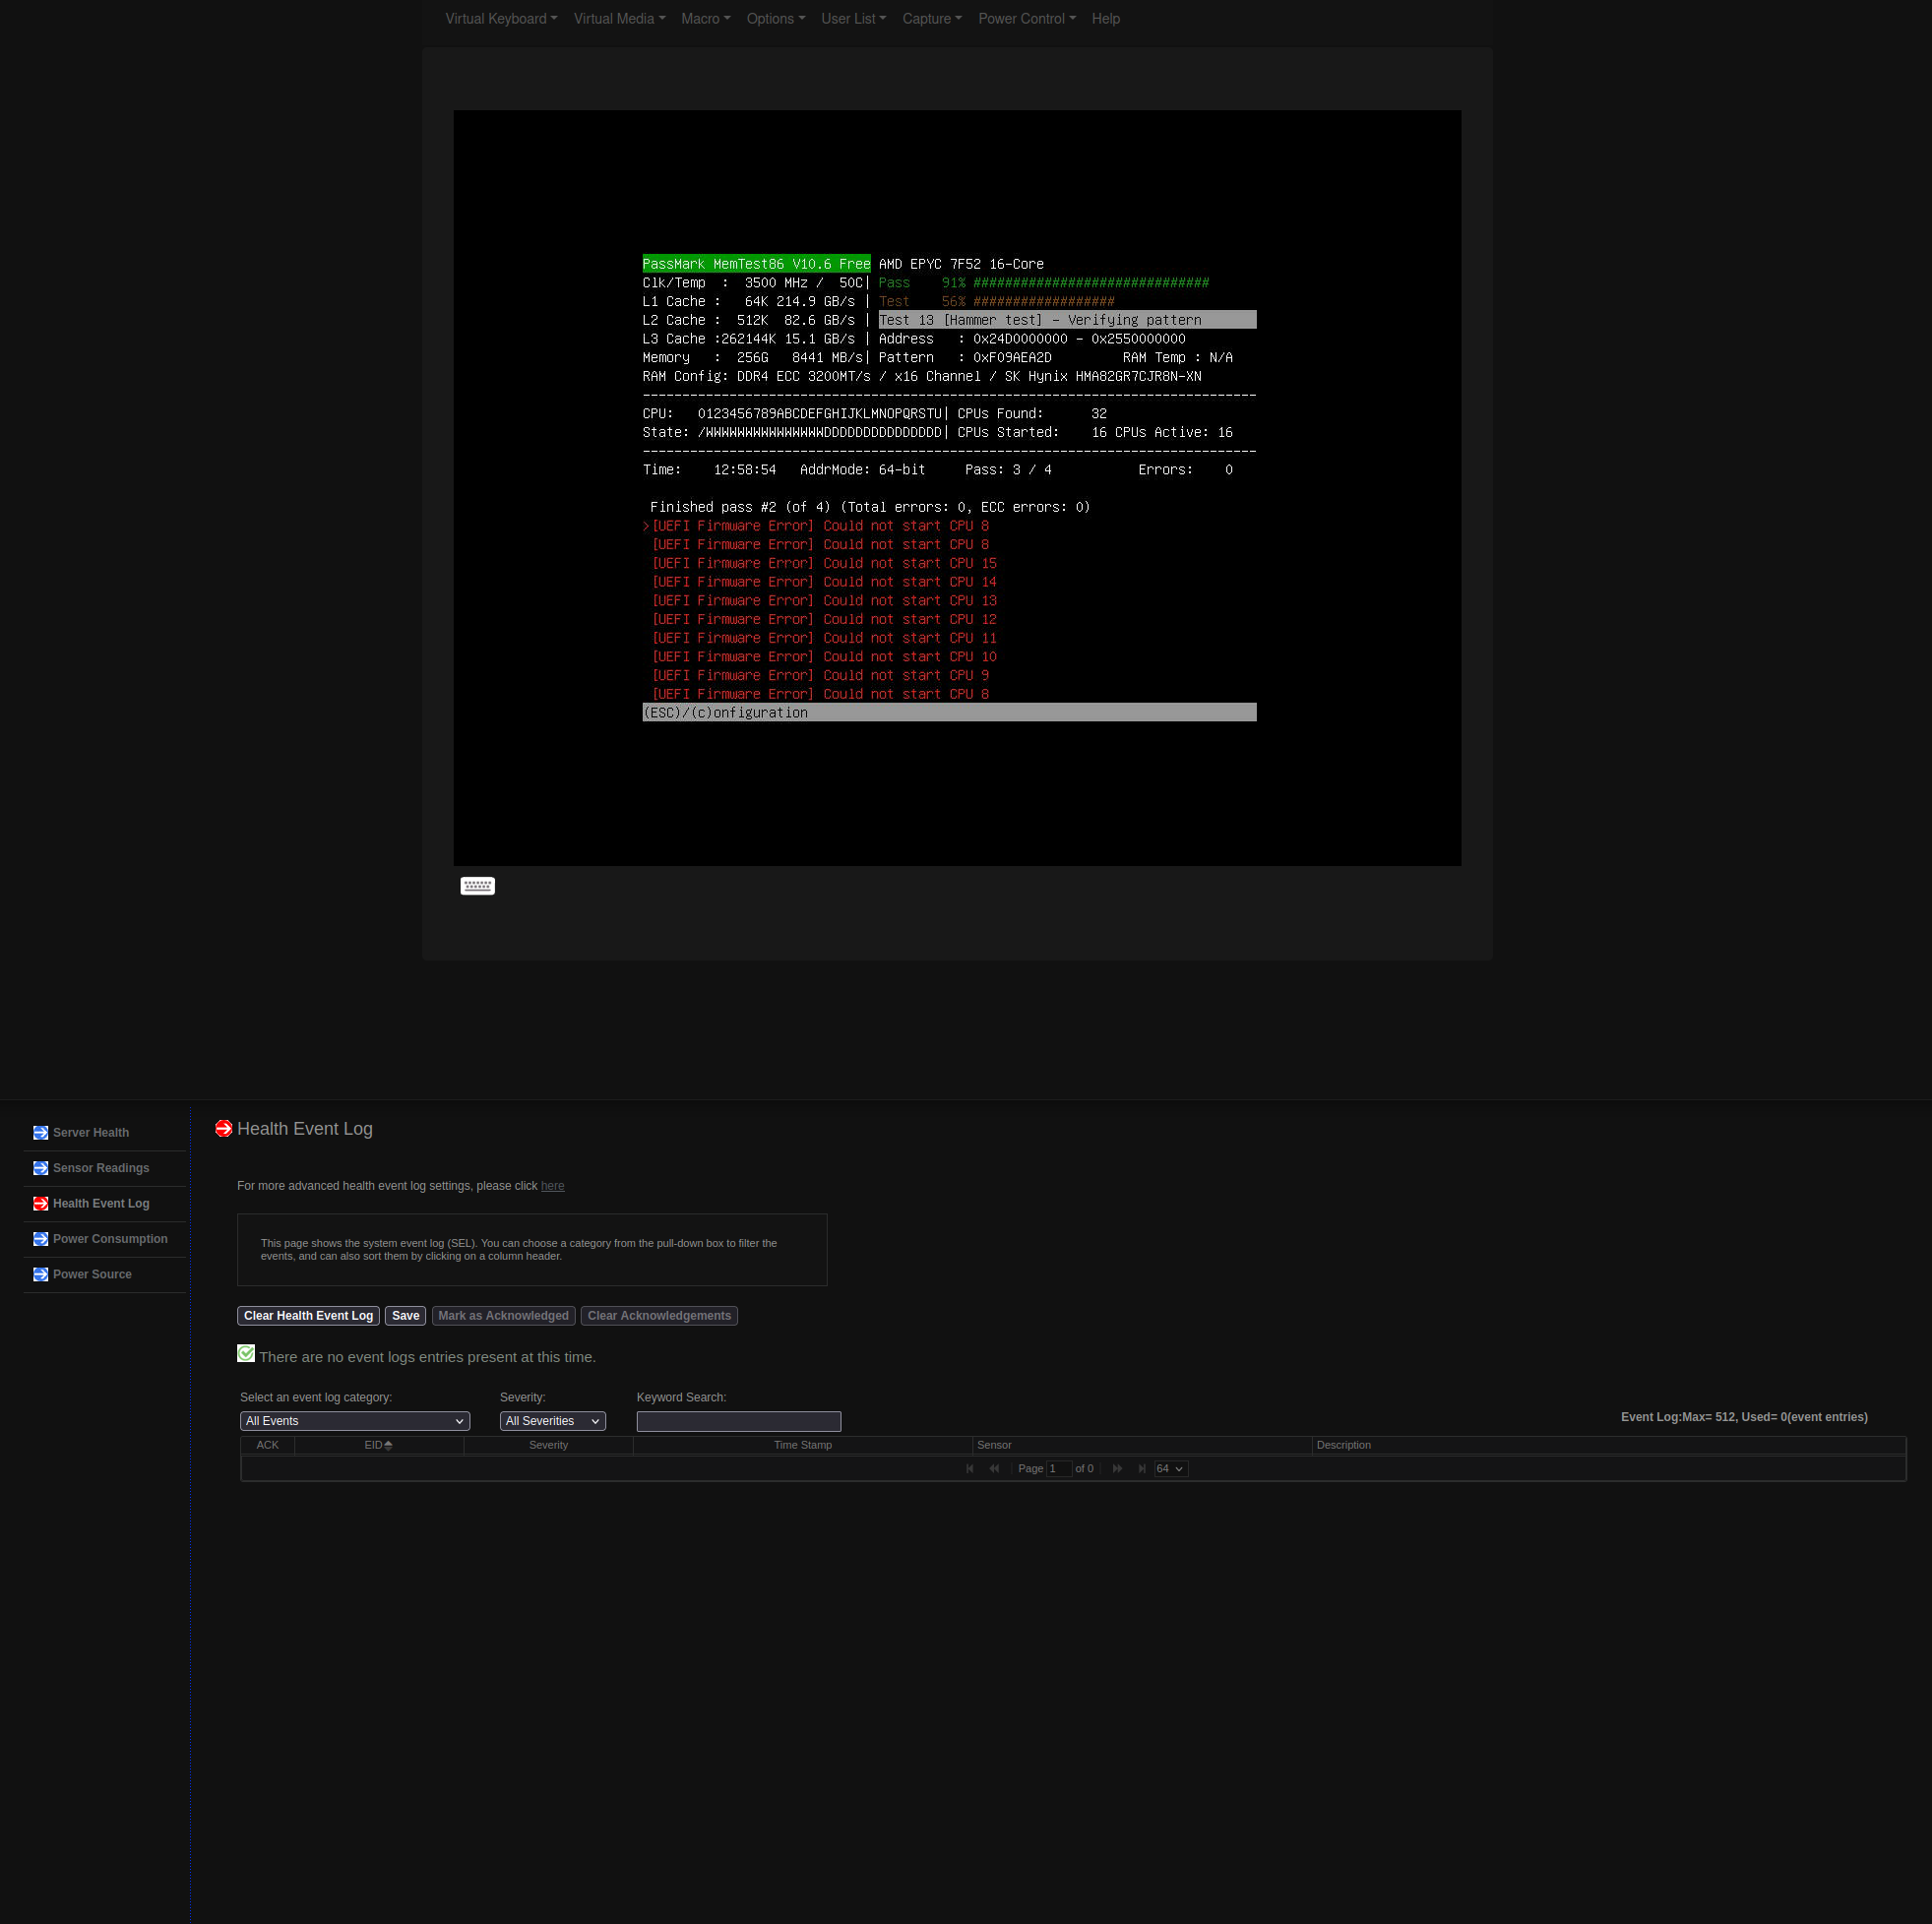Navigate to Power Source page
This screenshot has width=1932, height=1924.
click(x=92, y=1275)
